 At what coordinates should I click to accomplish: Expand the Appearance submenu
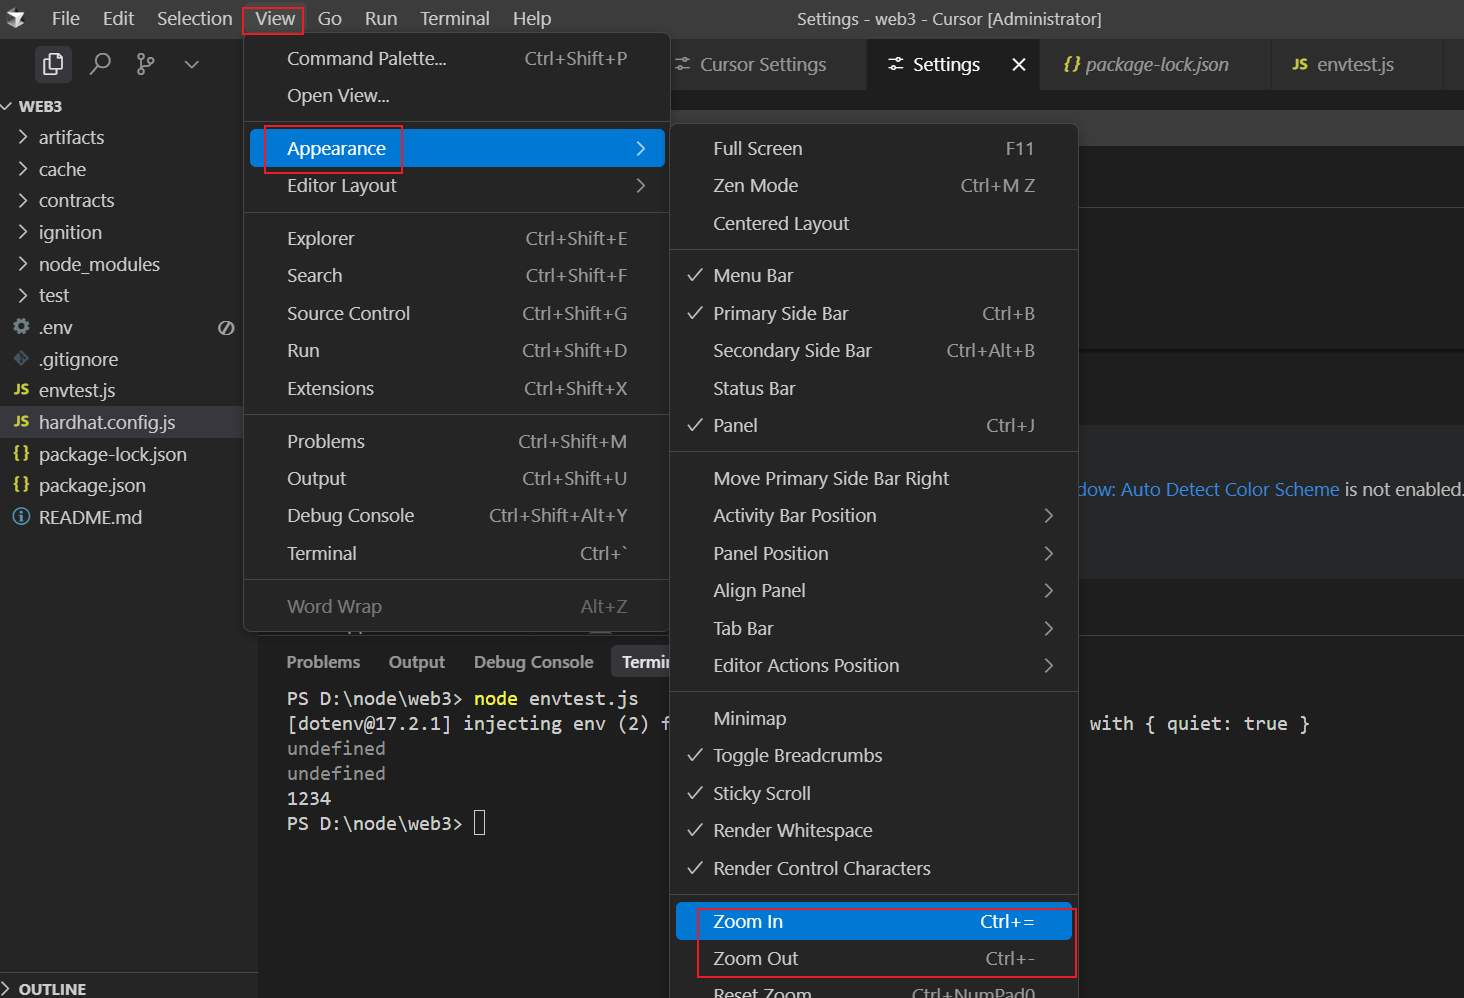457,148
